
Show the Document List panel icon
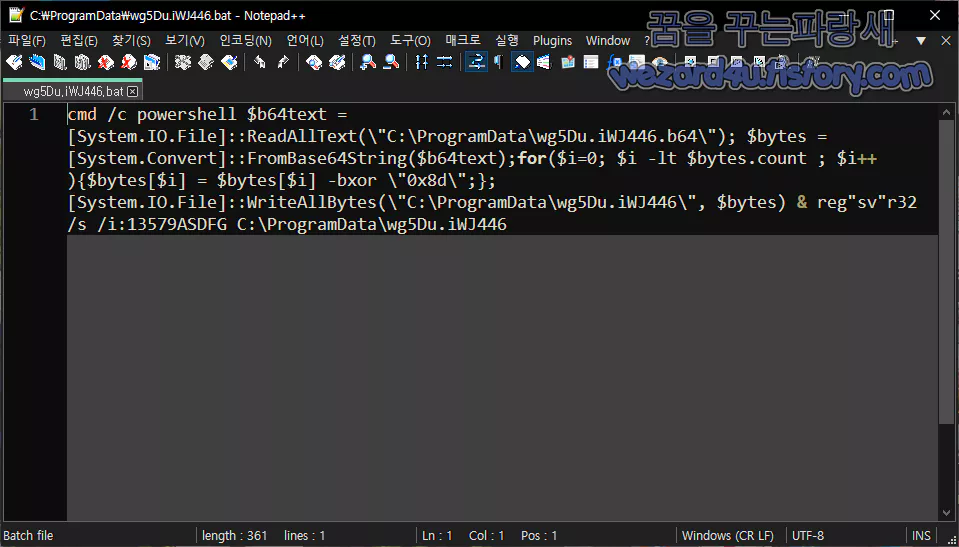[x=591, y=62]
